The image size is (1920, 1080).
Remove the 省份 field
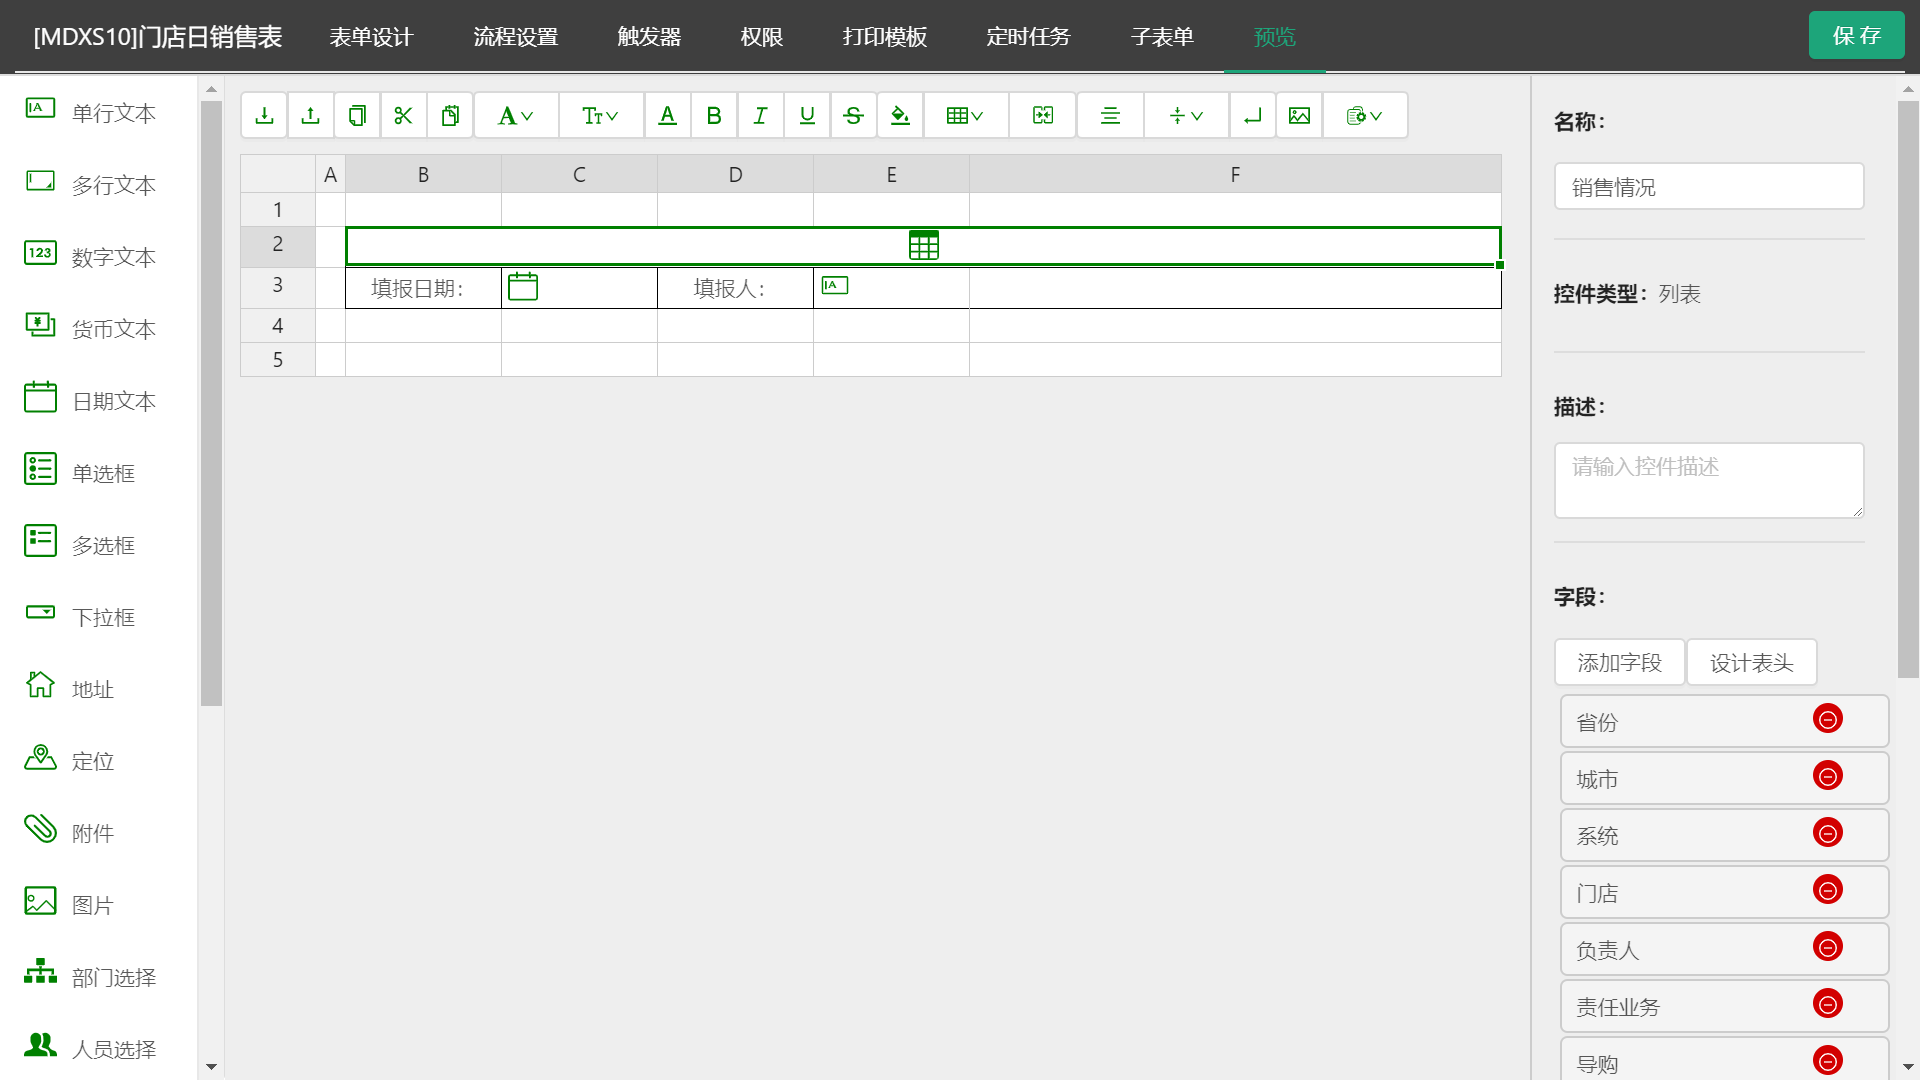coord(1827,719)
